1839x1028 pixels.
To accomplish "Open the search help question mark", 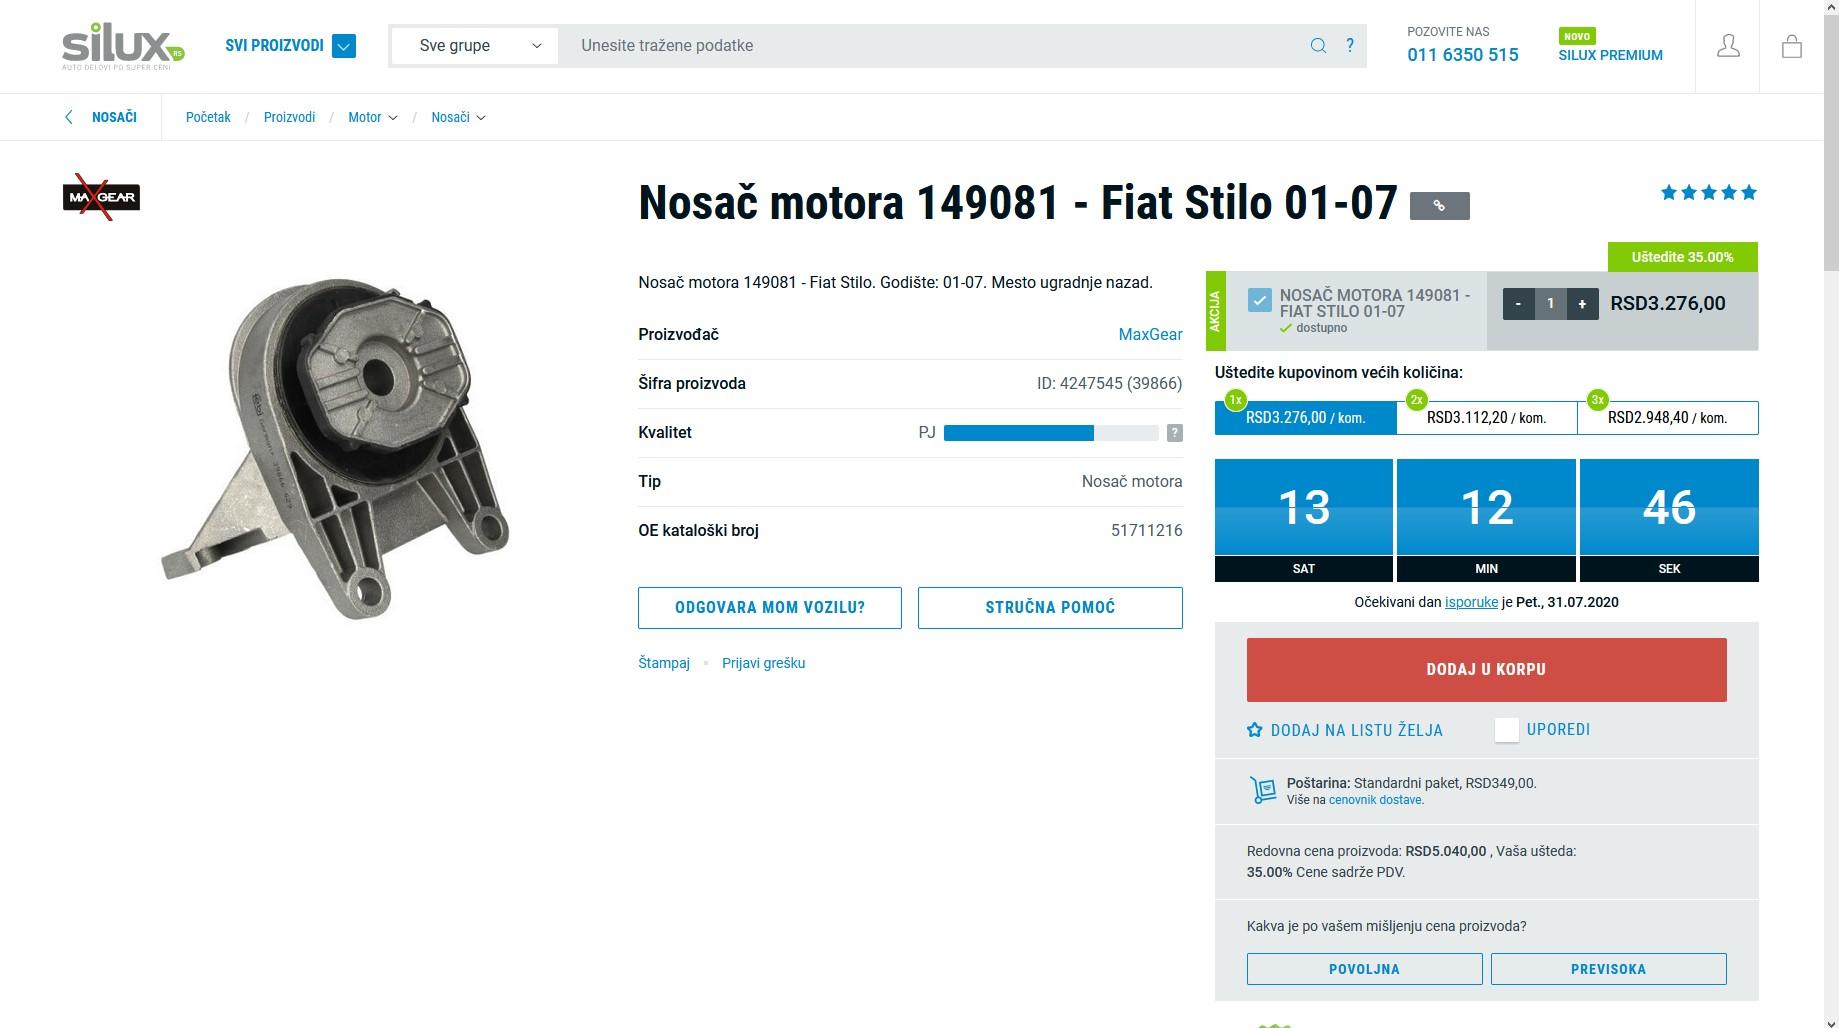I will pyautogui.click(x=1350, y=45).
